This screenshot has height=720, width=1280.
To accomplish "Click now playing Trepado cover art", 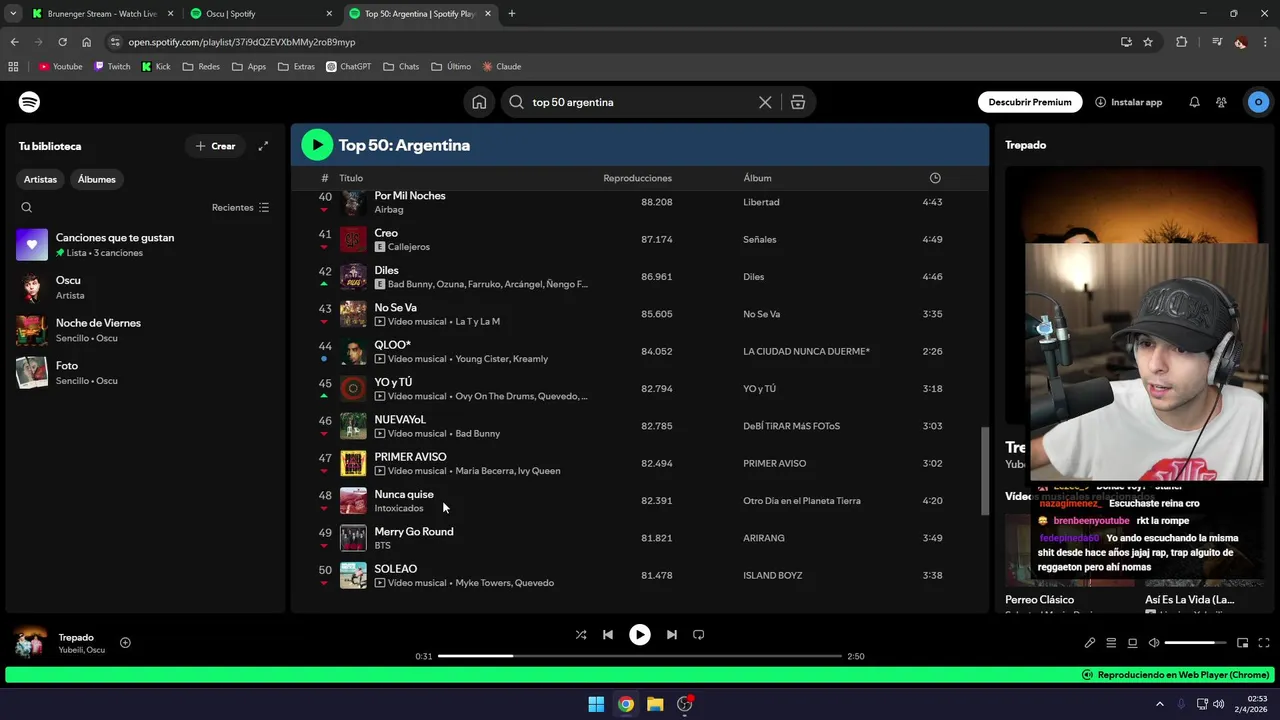I will [x=30, y=643].
